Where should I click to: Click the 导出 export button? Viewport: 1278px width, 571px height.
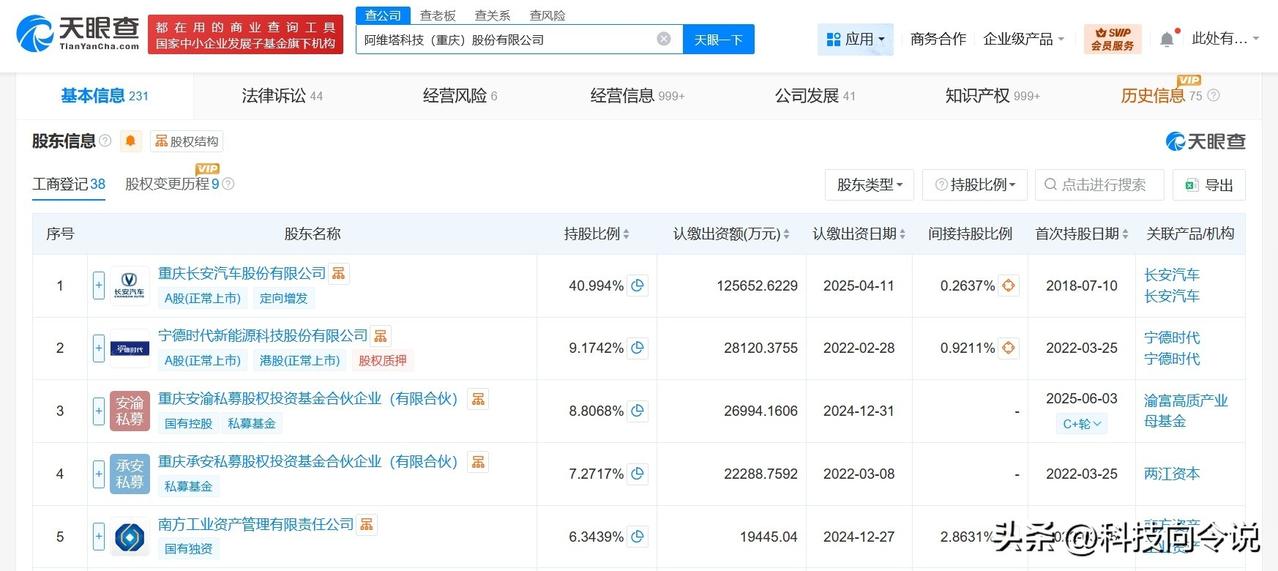coord(1209,185)
